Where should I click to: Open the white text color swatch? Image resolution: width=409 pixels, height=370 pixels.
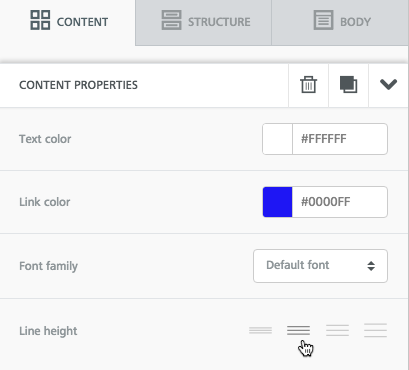click(x=277, y=139)
